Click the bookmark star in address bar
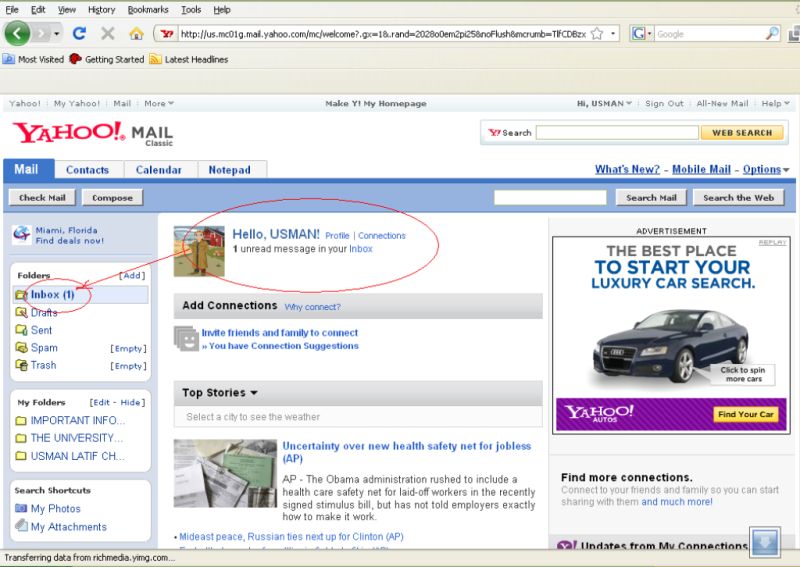The width and height of the screenshot is (800, 567). [597, 33]
